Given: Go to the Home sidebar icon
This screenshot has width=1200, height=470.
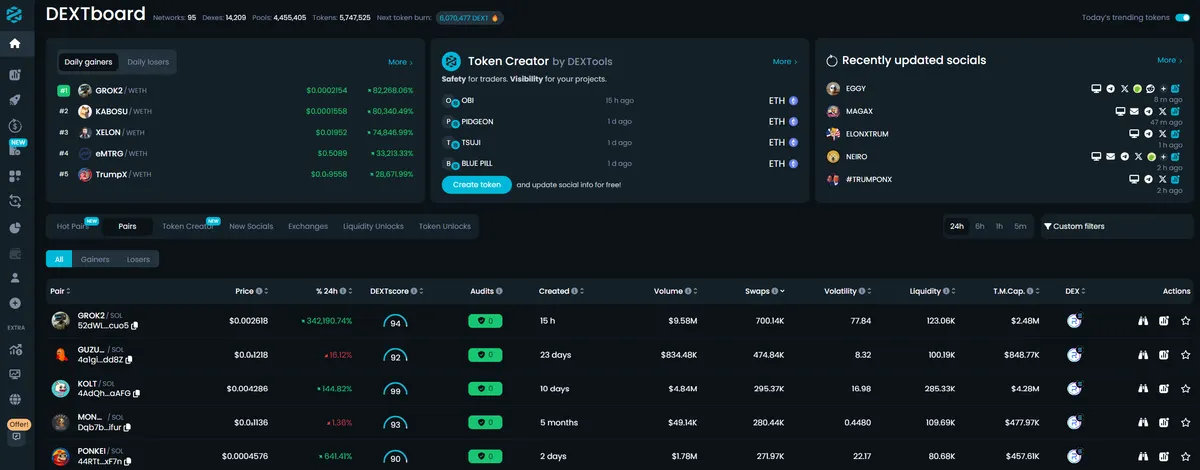Looking at the screenshot, I should pyautogui.click(x=15, y=44).
